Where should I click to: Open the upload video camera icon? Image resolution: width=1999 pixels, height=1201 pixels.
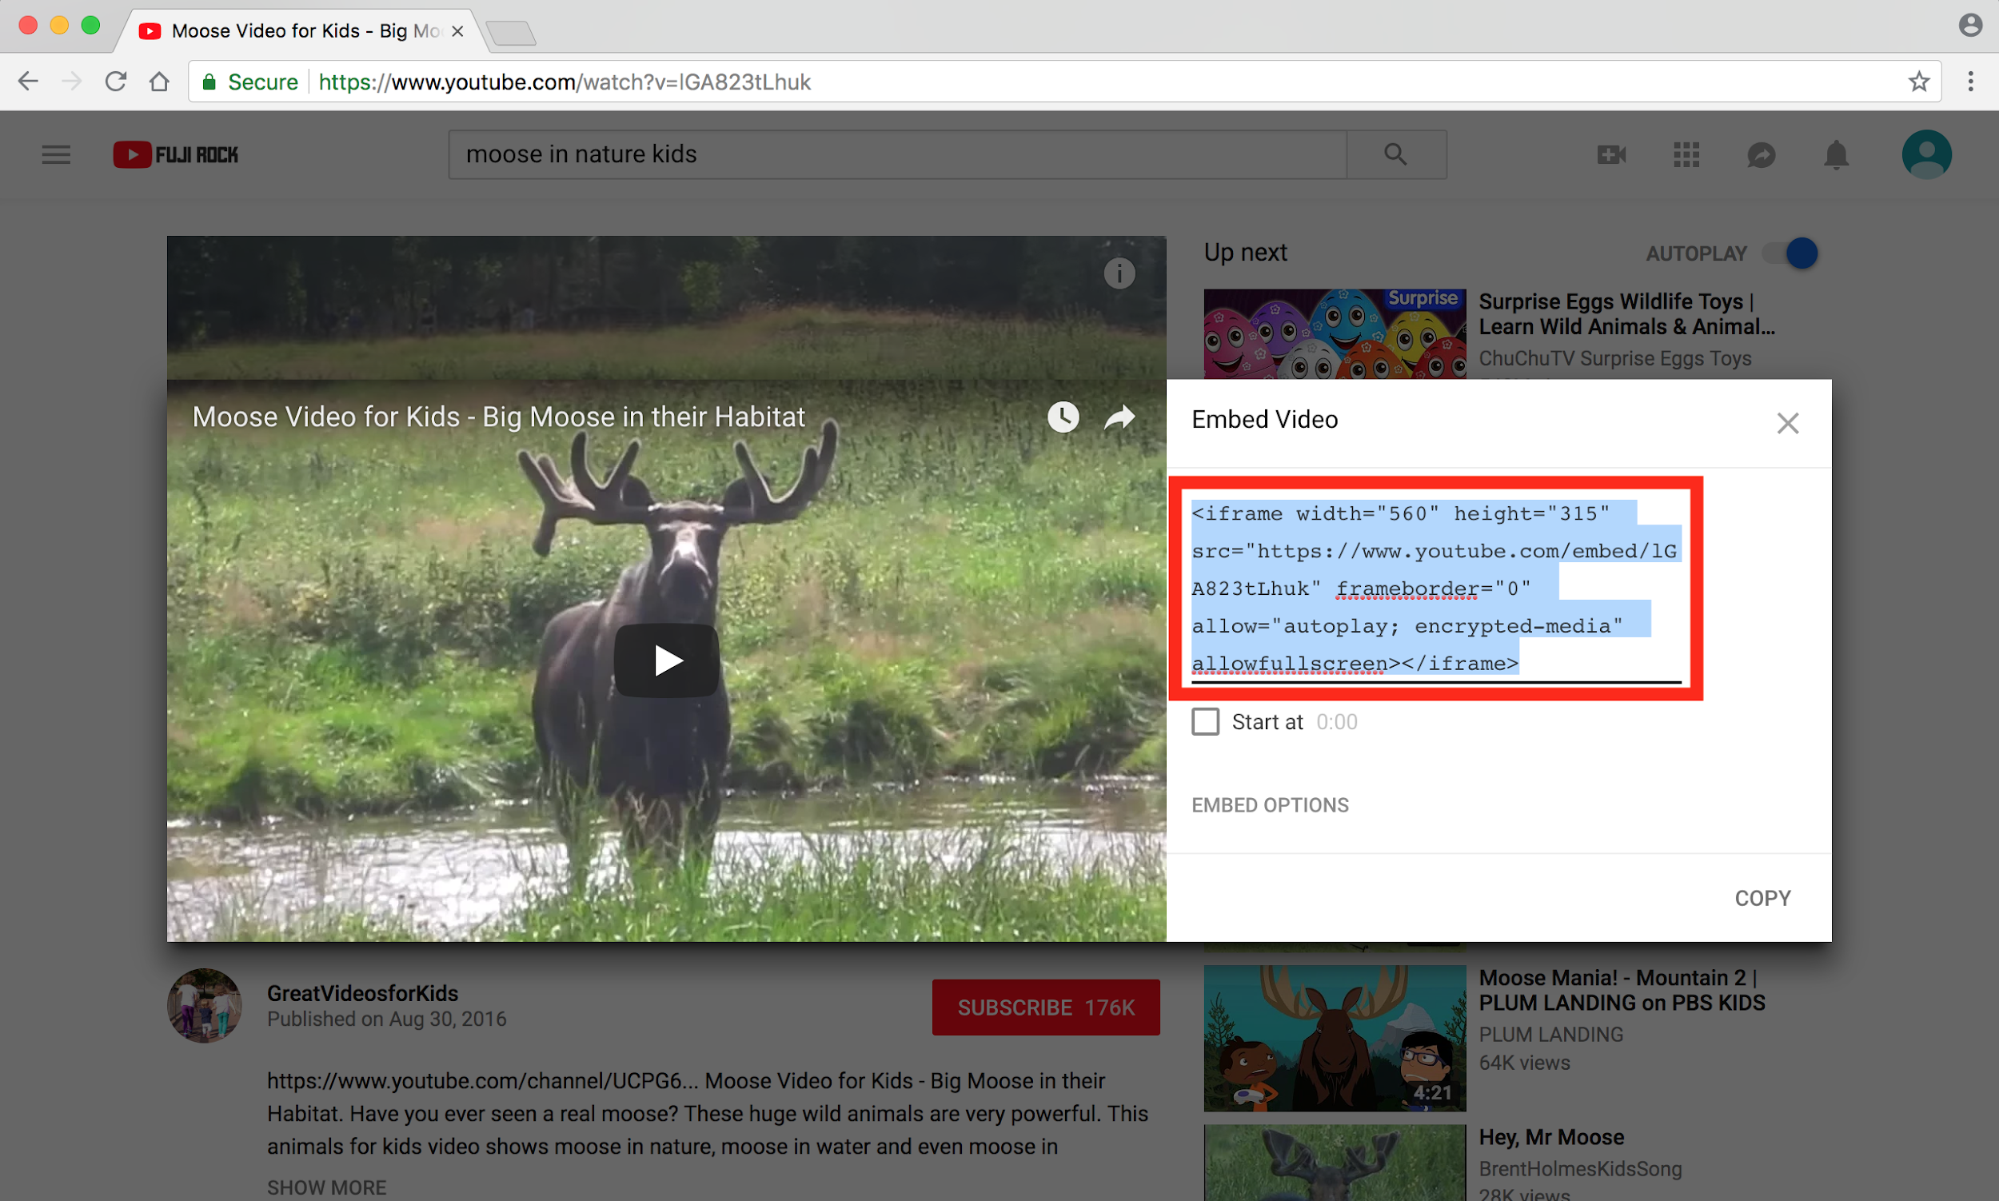[1611, 154]
